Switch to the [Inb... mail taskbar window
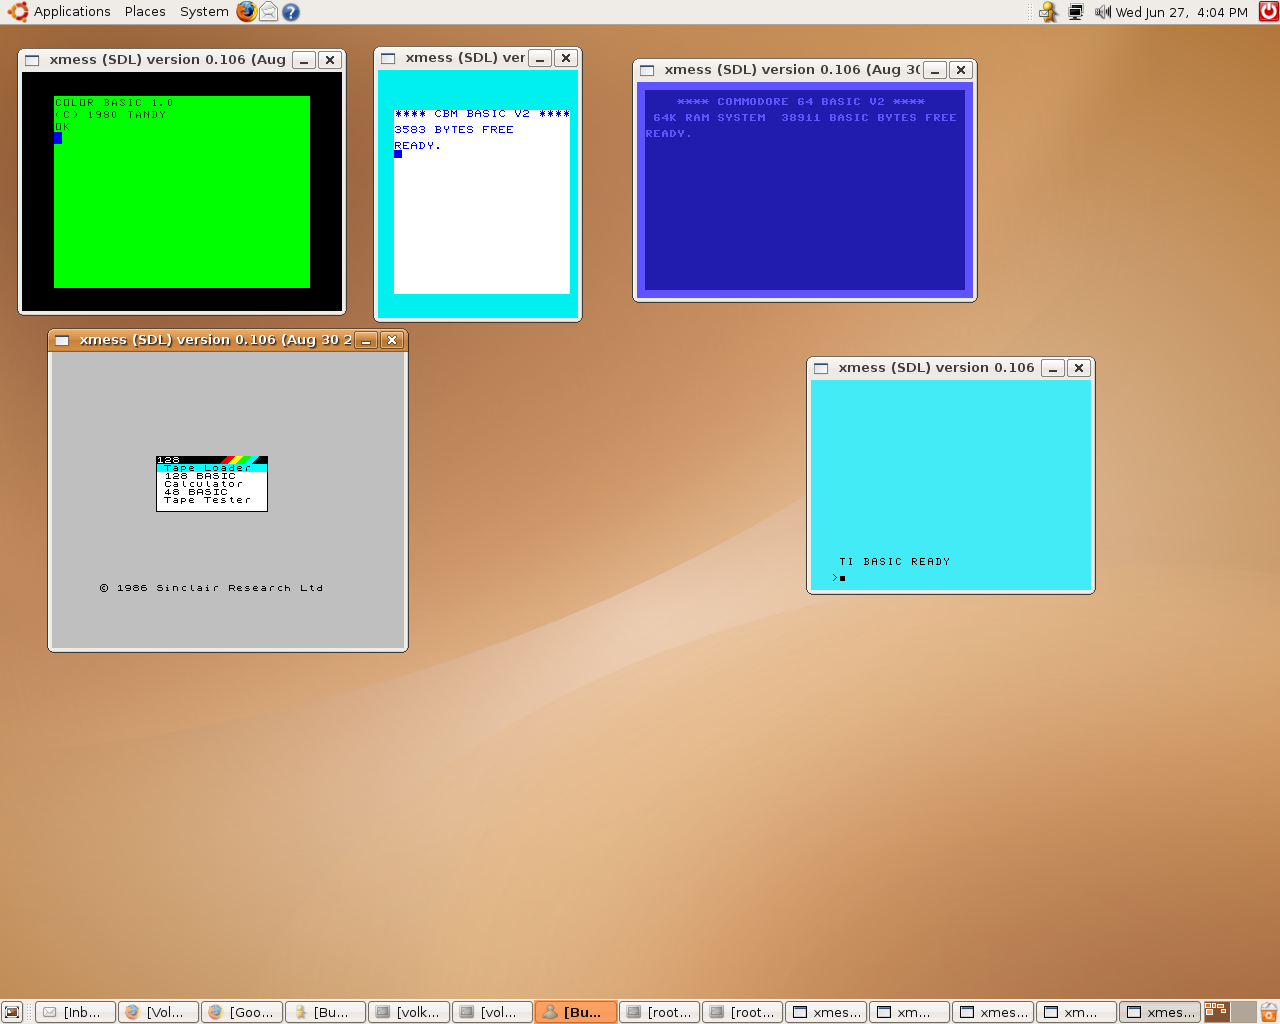This screenshot has width=1280, height=1024. pyautogui.click(x=75, y=1012)
